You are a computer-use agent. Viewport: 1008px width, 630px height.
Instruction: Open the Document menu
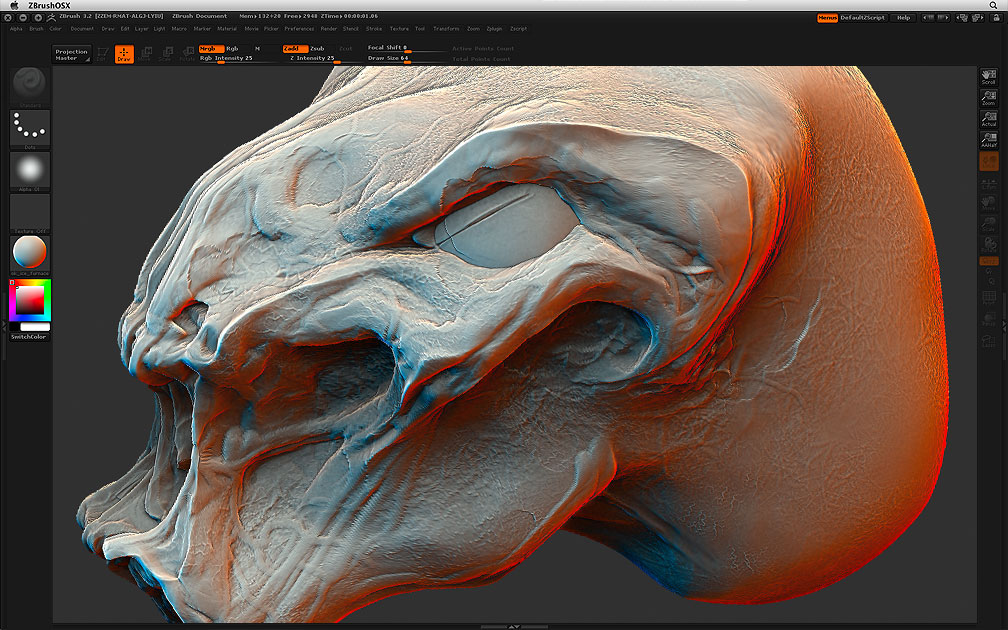tap(82, 29)
